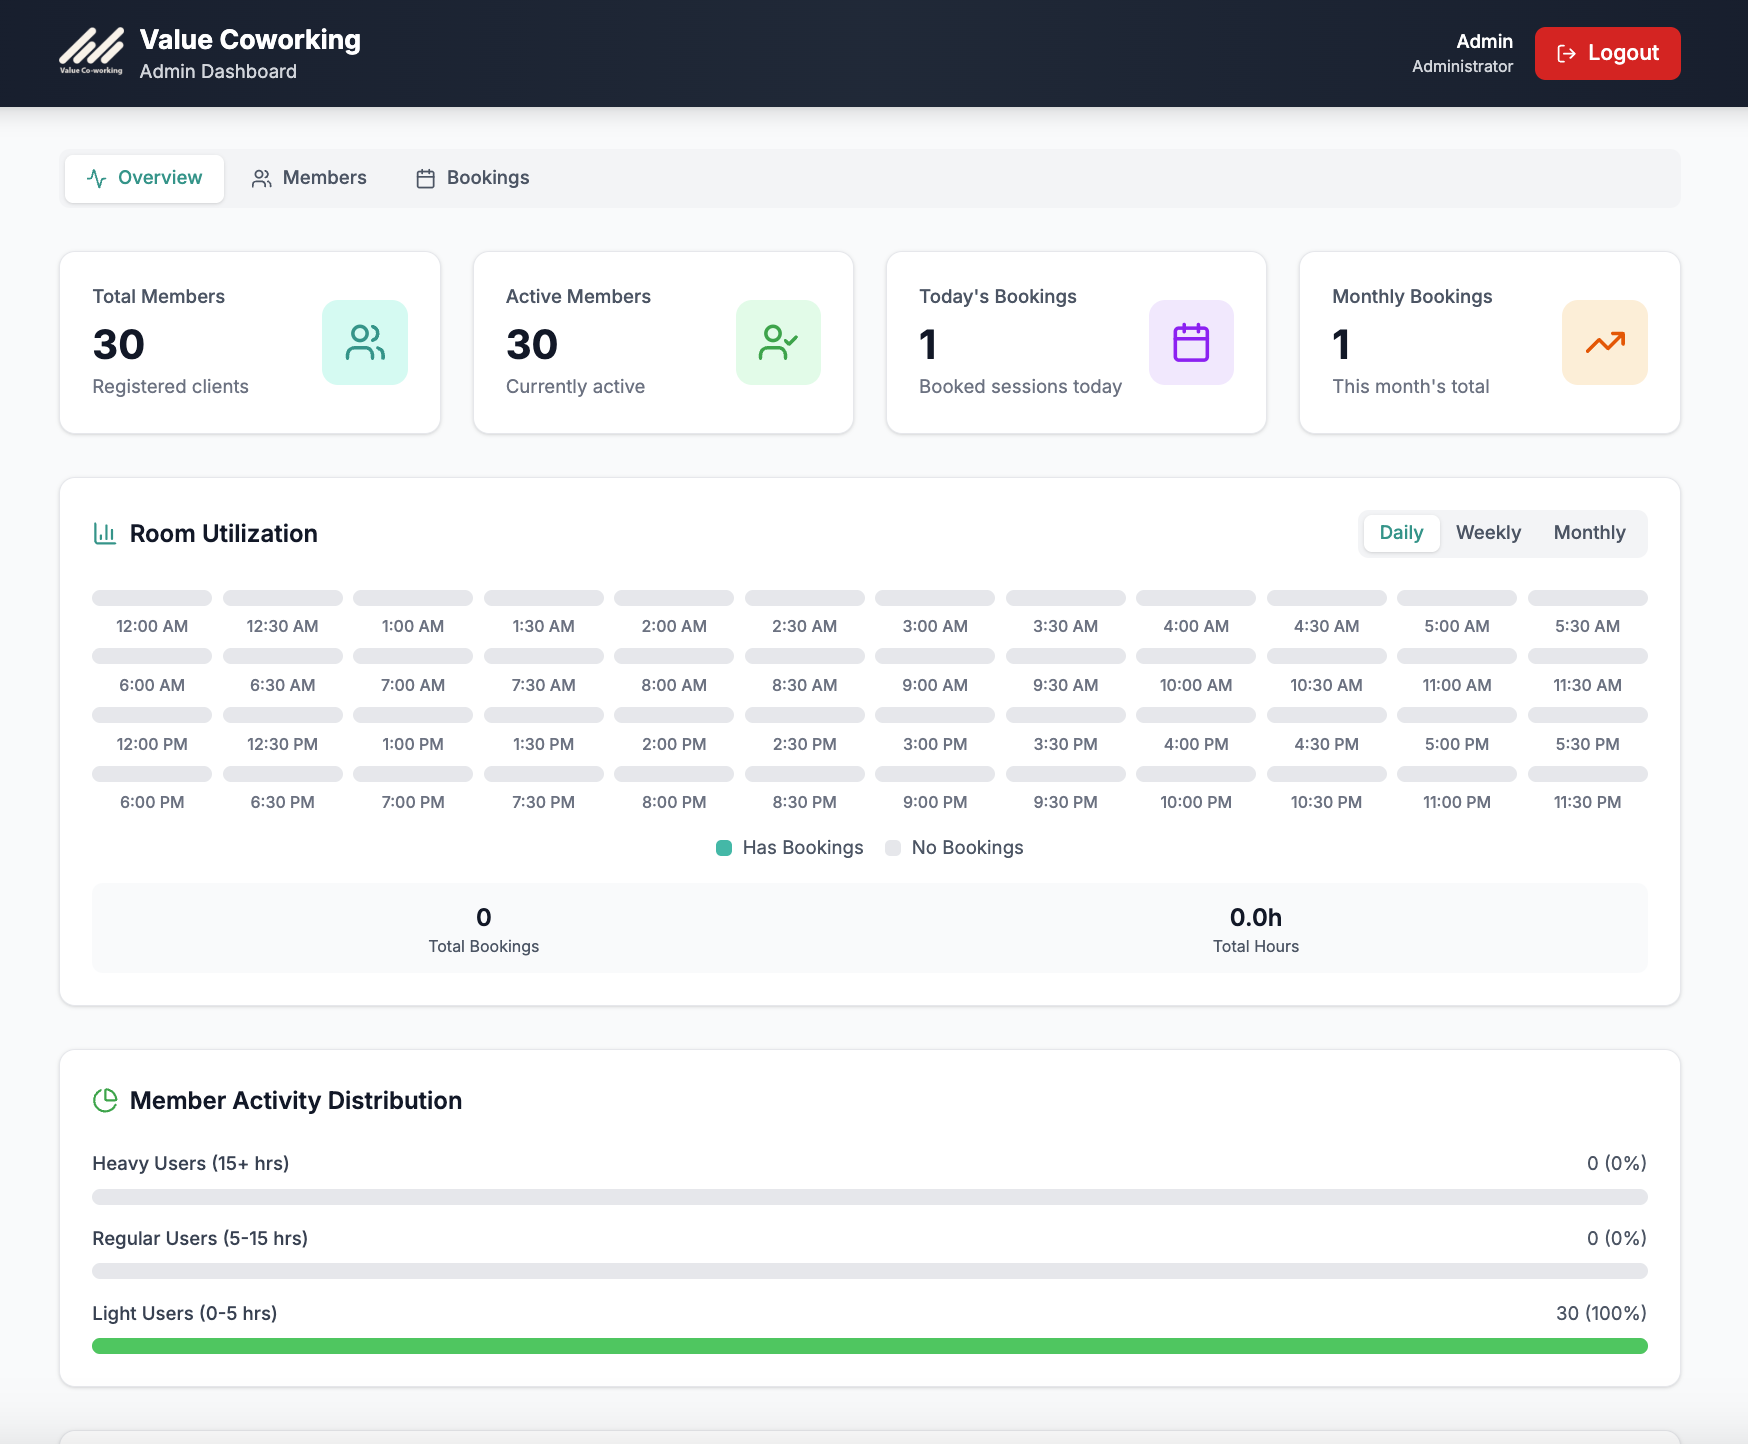Viewport: 1748px width, 1444px height.
Task: Click the Light Users green progress bar
Action: pyautogui.click(x=869, y=1346)
